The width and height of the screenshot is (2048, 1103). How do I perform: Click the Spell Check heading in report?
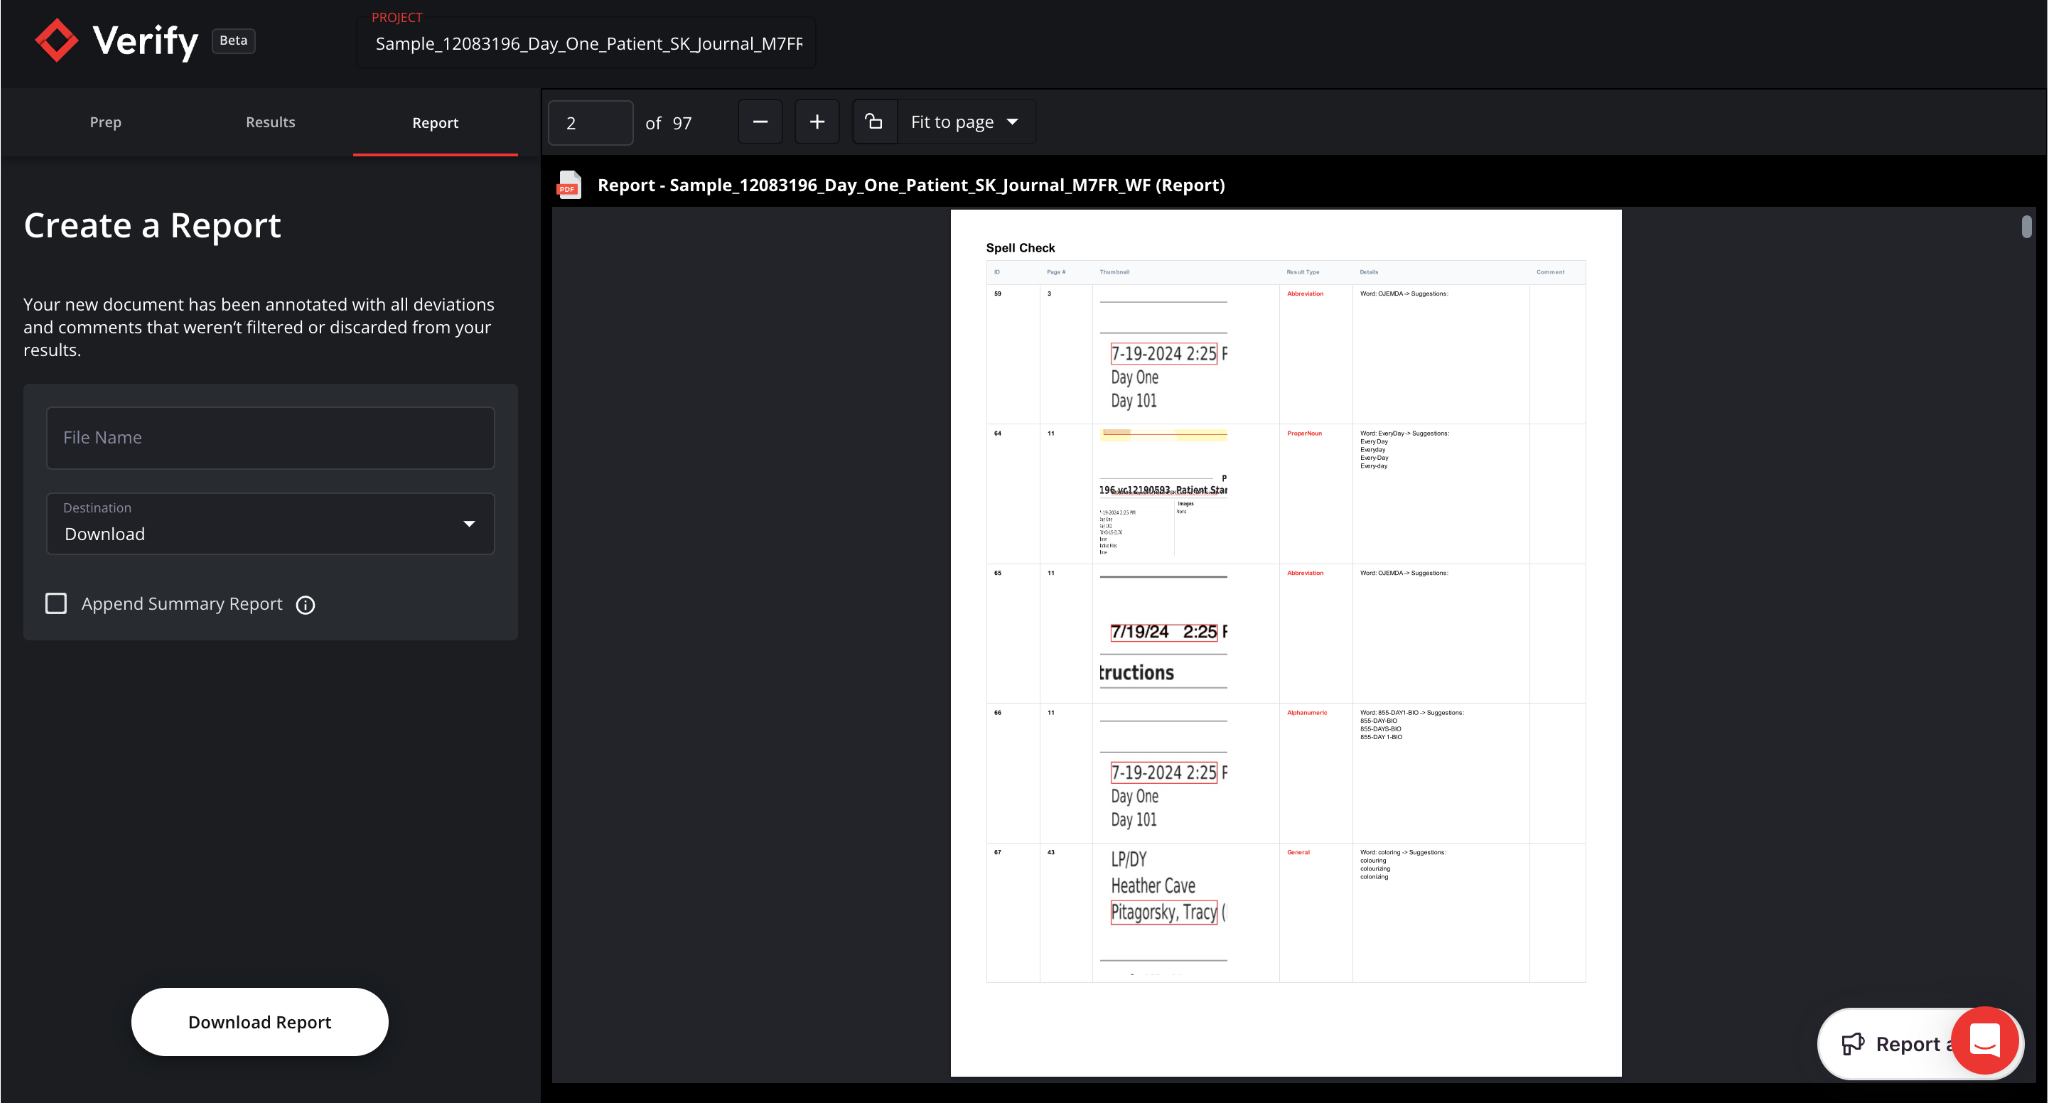1020,248
